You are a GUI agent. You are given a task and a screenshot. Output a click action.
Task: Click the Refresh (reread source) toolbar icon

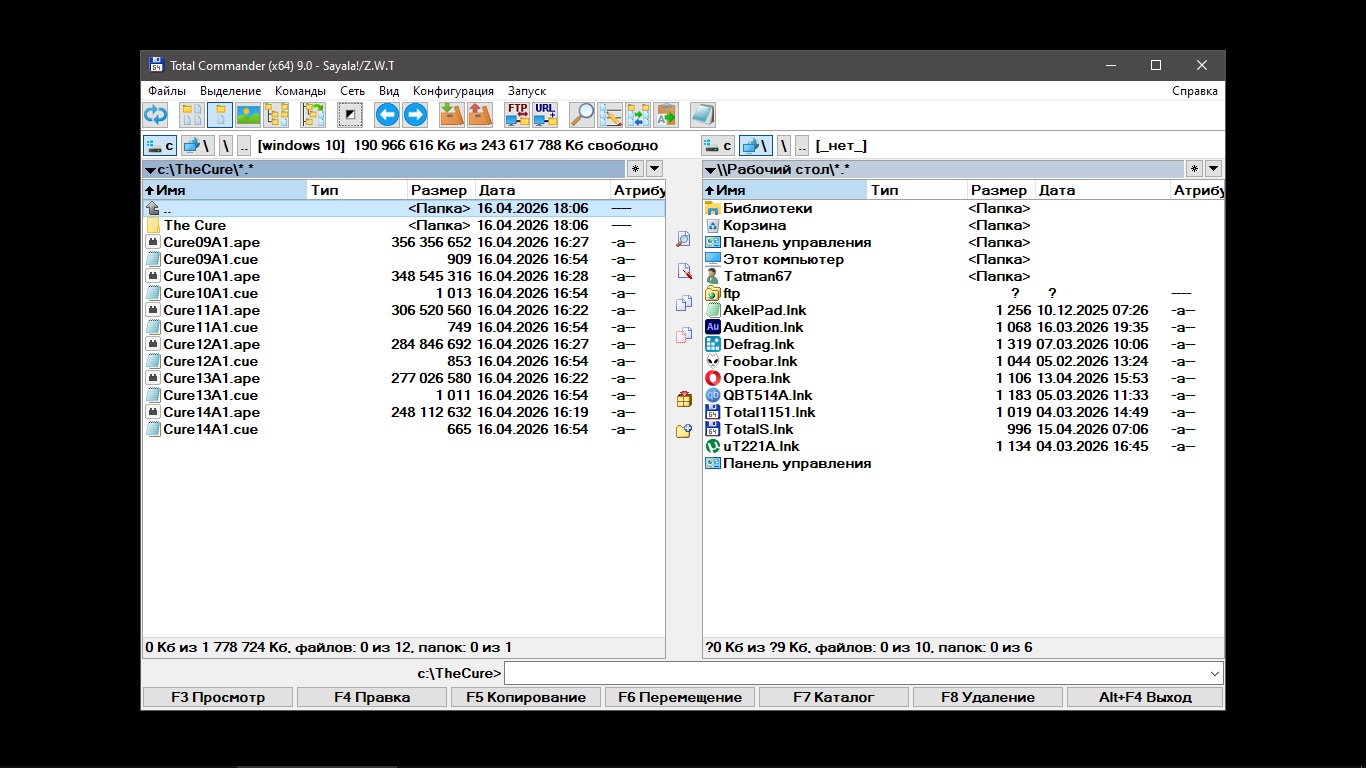(155, 115)
